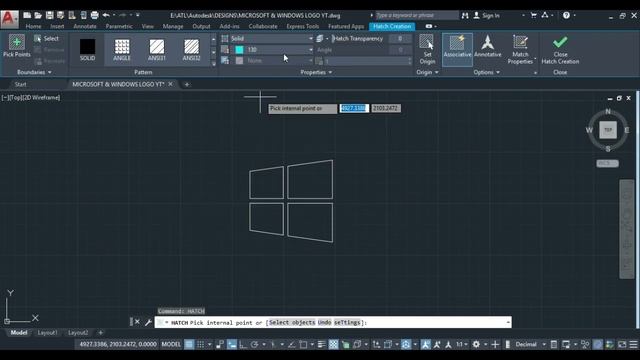Click the Undo command line option

point(324,322)
